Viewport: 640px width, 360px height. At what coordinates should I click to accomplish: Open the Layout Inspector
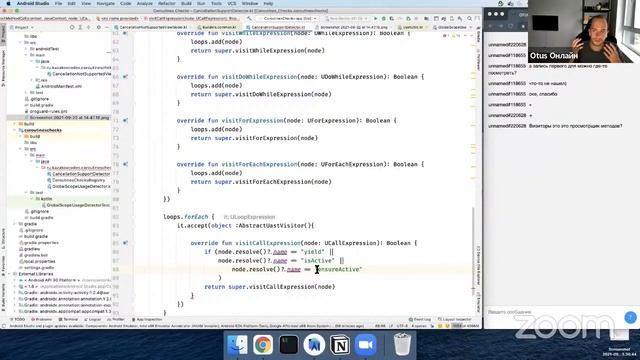pos(455,320)
